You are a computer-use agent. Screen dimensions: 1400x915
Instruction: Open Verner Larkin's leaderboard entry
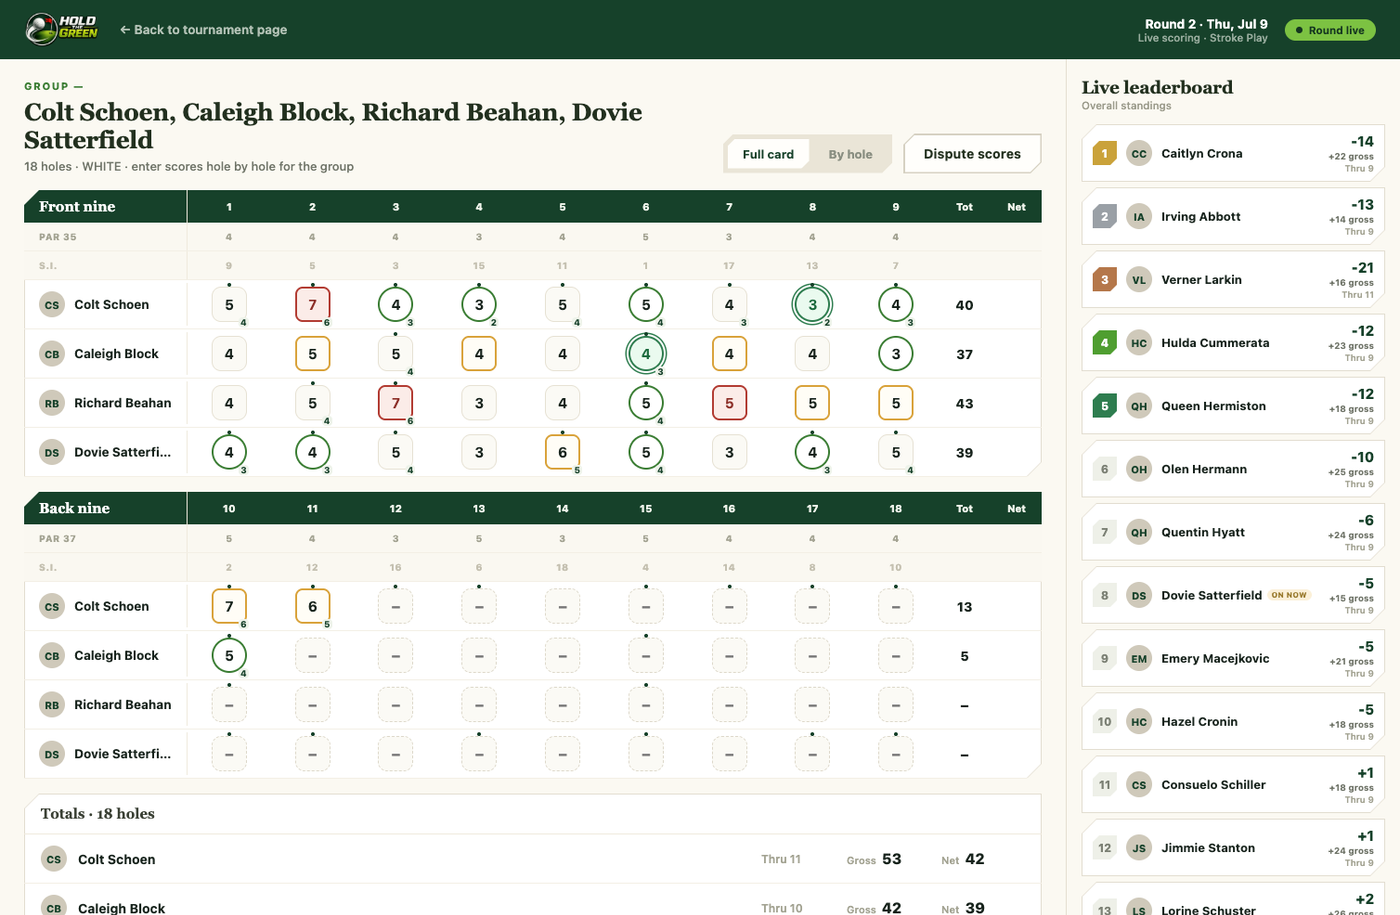click(x=1231, y=279)
